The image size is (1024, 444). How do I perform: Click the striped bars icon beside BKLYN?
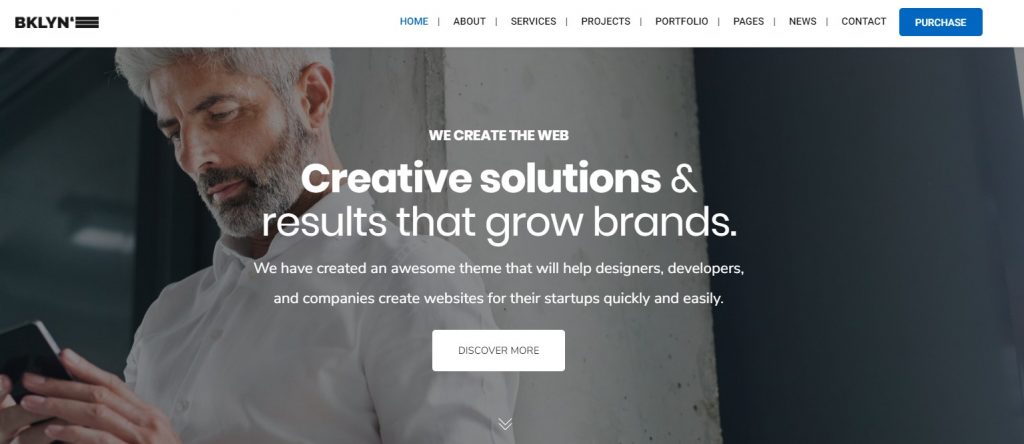point(88,22)
